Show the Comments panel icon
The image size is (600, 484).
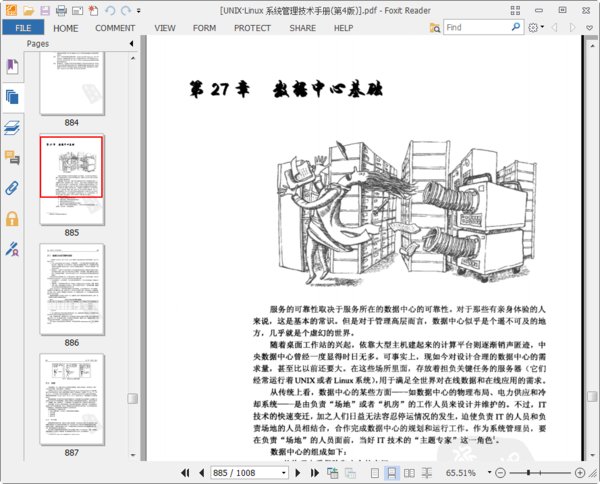(x=12, y=157)
